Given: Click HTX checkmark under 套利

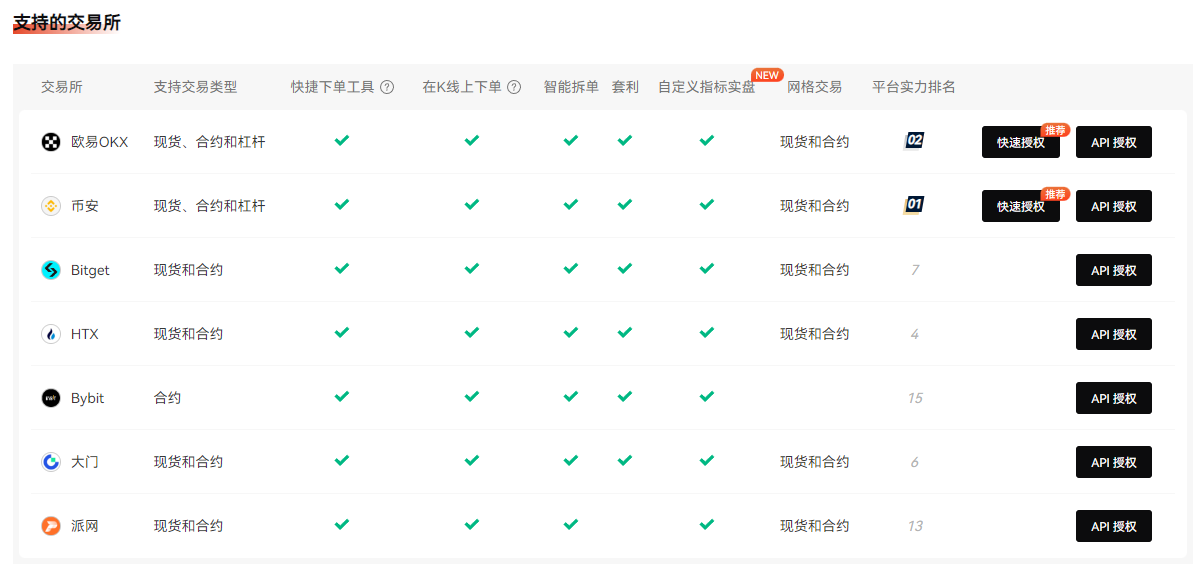Looking at the screenshot, I should click(625, 333).
